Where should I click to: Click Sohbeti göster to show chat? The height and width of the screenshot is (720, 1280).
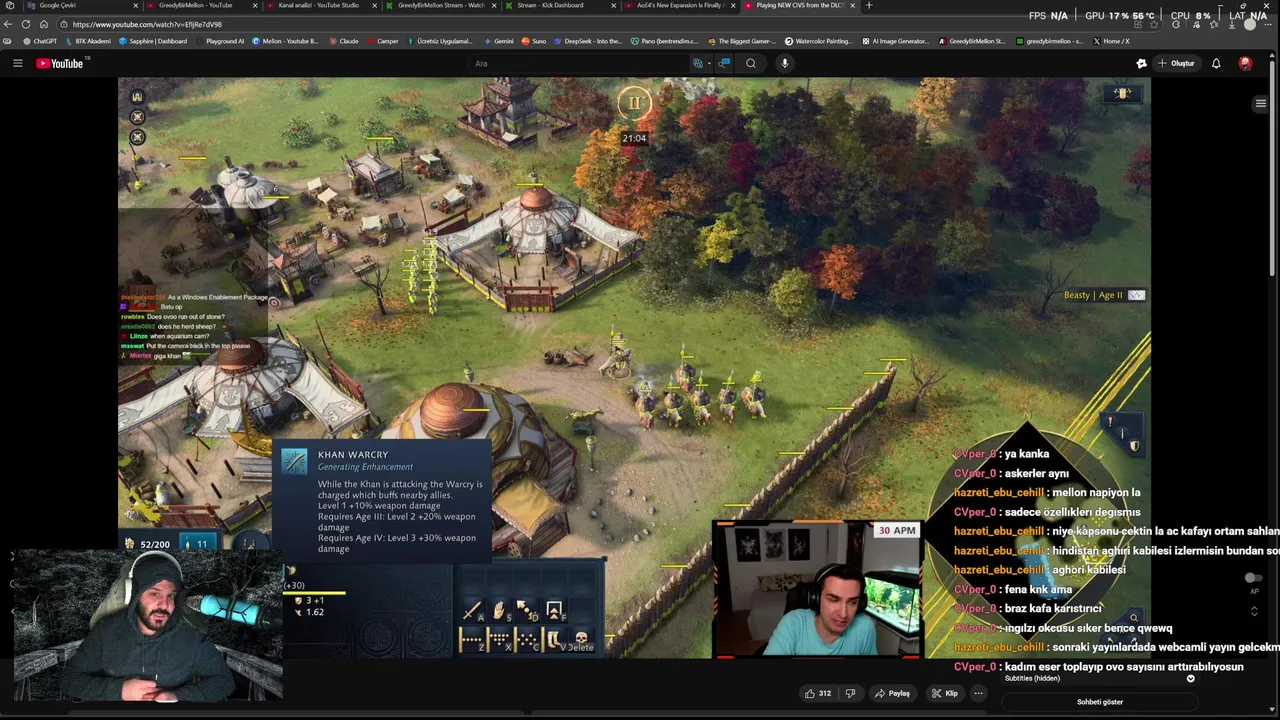click(1100, 702)
